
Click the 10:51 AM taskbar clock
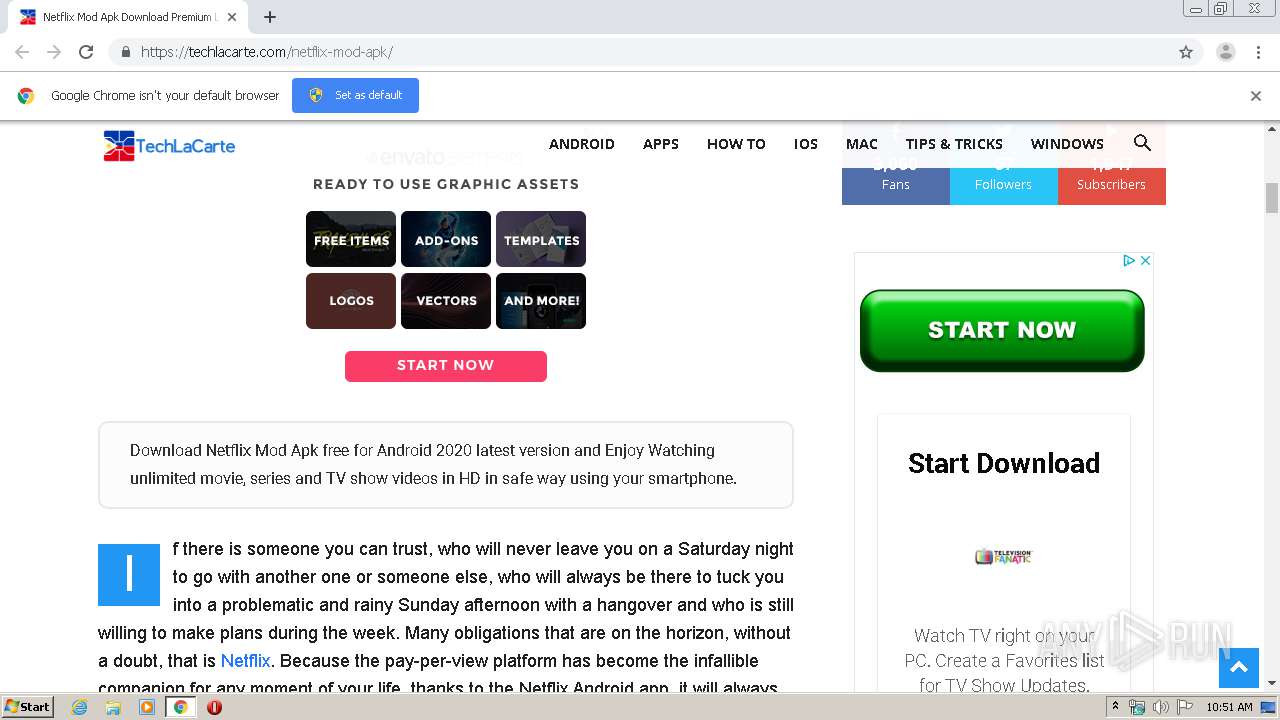click(1230, 707)
